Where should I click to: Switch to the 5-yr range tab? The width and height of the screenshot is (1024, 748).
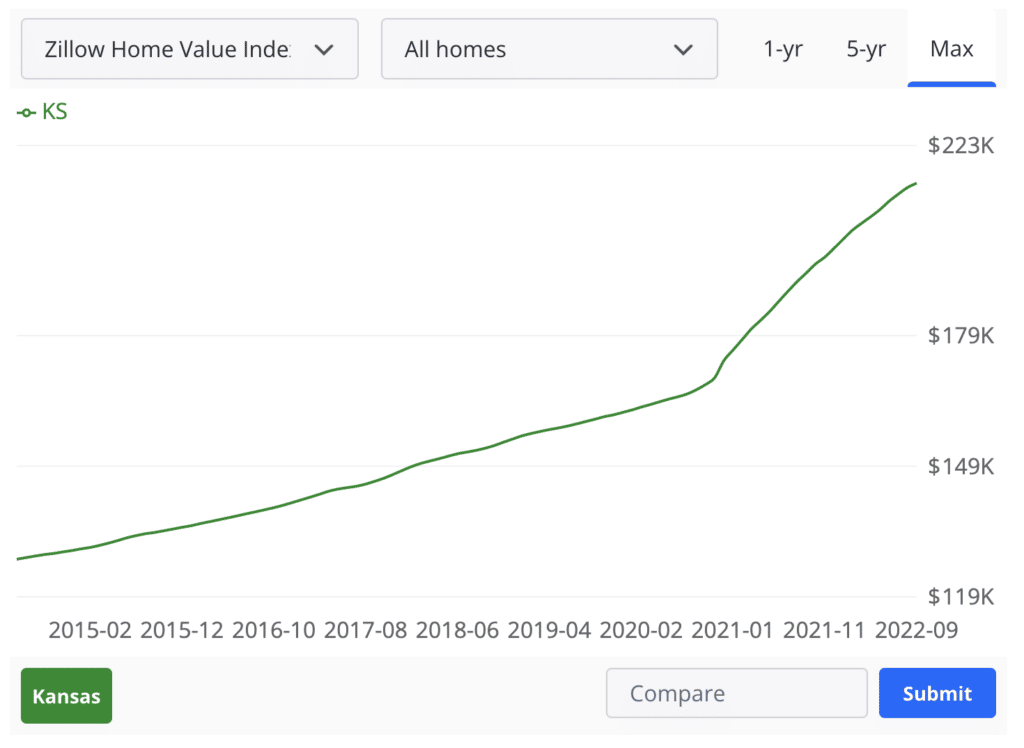[866, 49]
